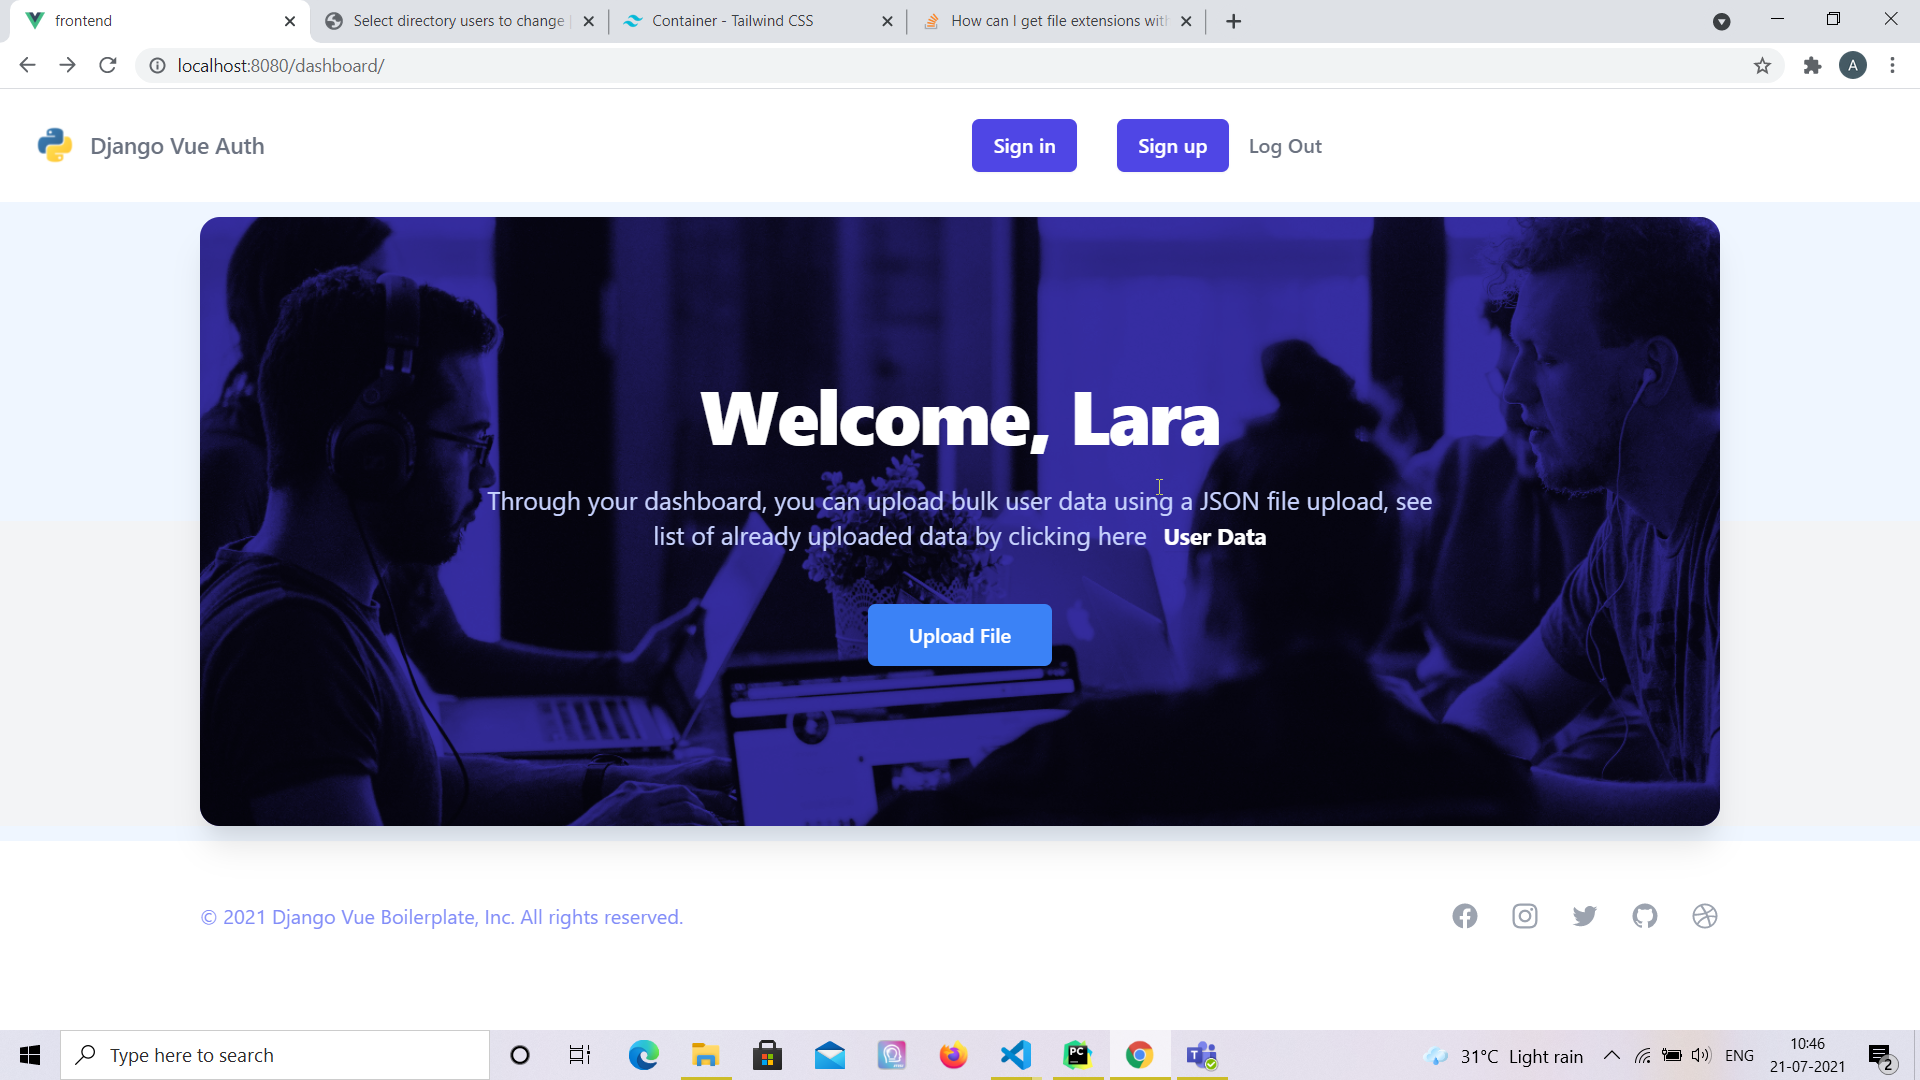
Task: Switch to Select directory users tab
Action: [x=458, y=21]
